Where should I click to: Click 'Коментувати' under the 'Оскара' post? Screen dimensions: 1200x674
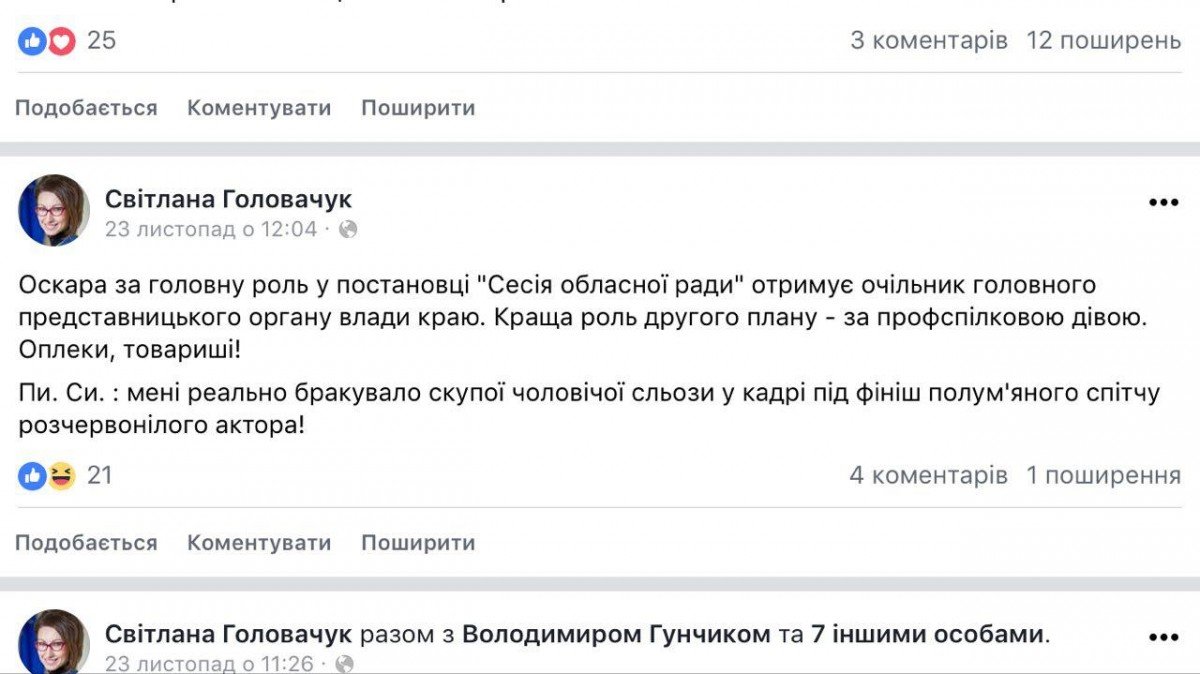[x=259, y=543]
